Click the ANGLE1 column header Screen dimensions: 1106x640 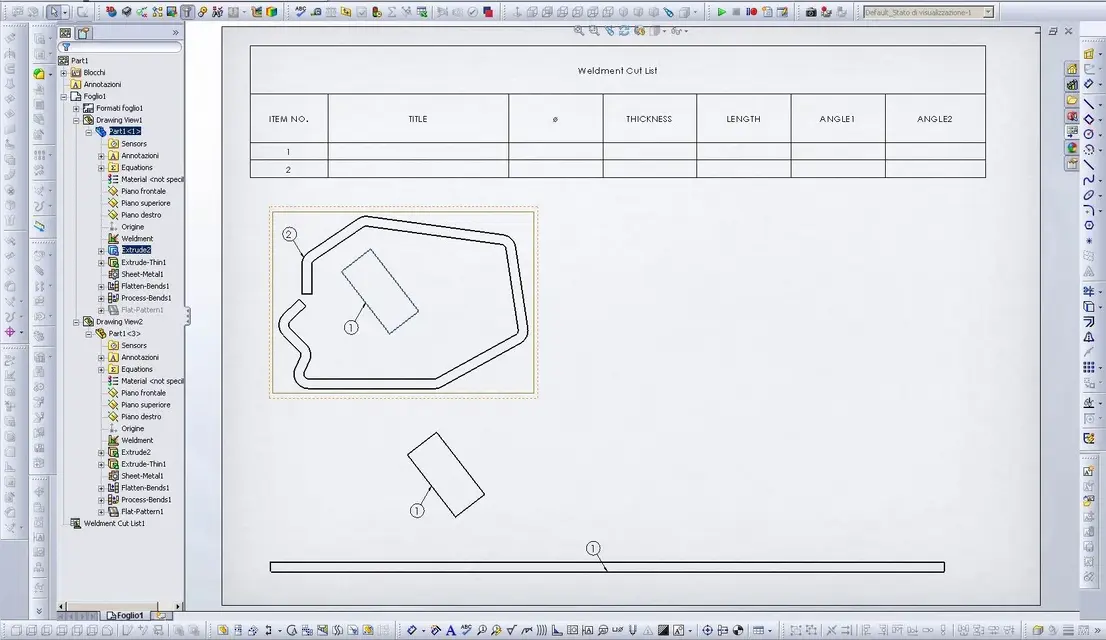837,119
